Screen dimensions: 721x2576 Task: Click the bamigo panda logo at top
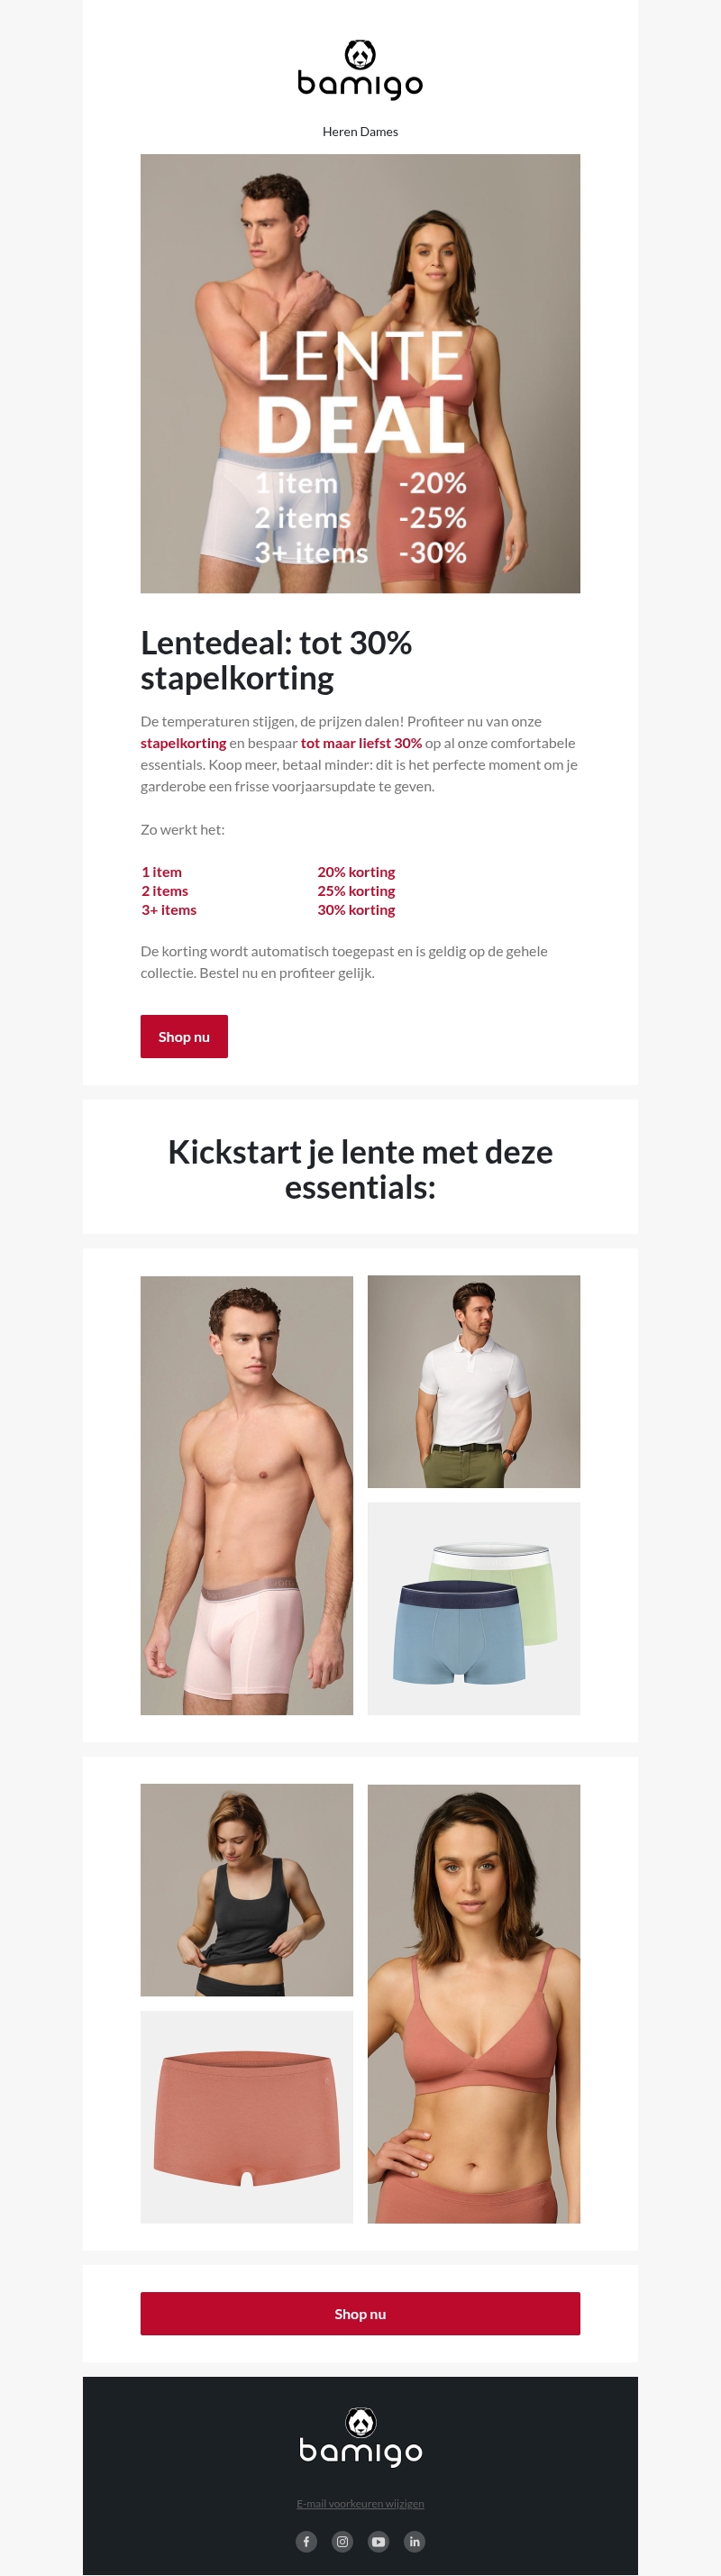[x=360, y=69]
